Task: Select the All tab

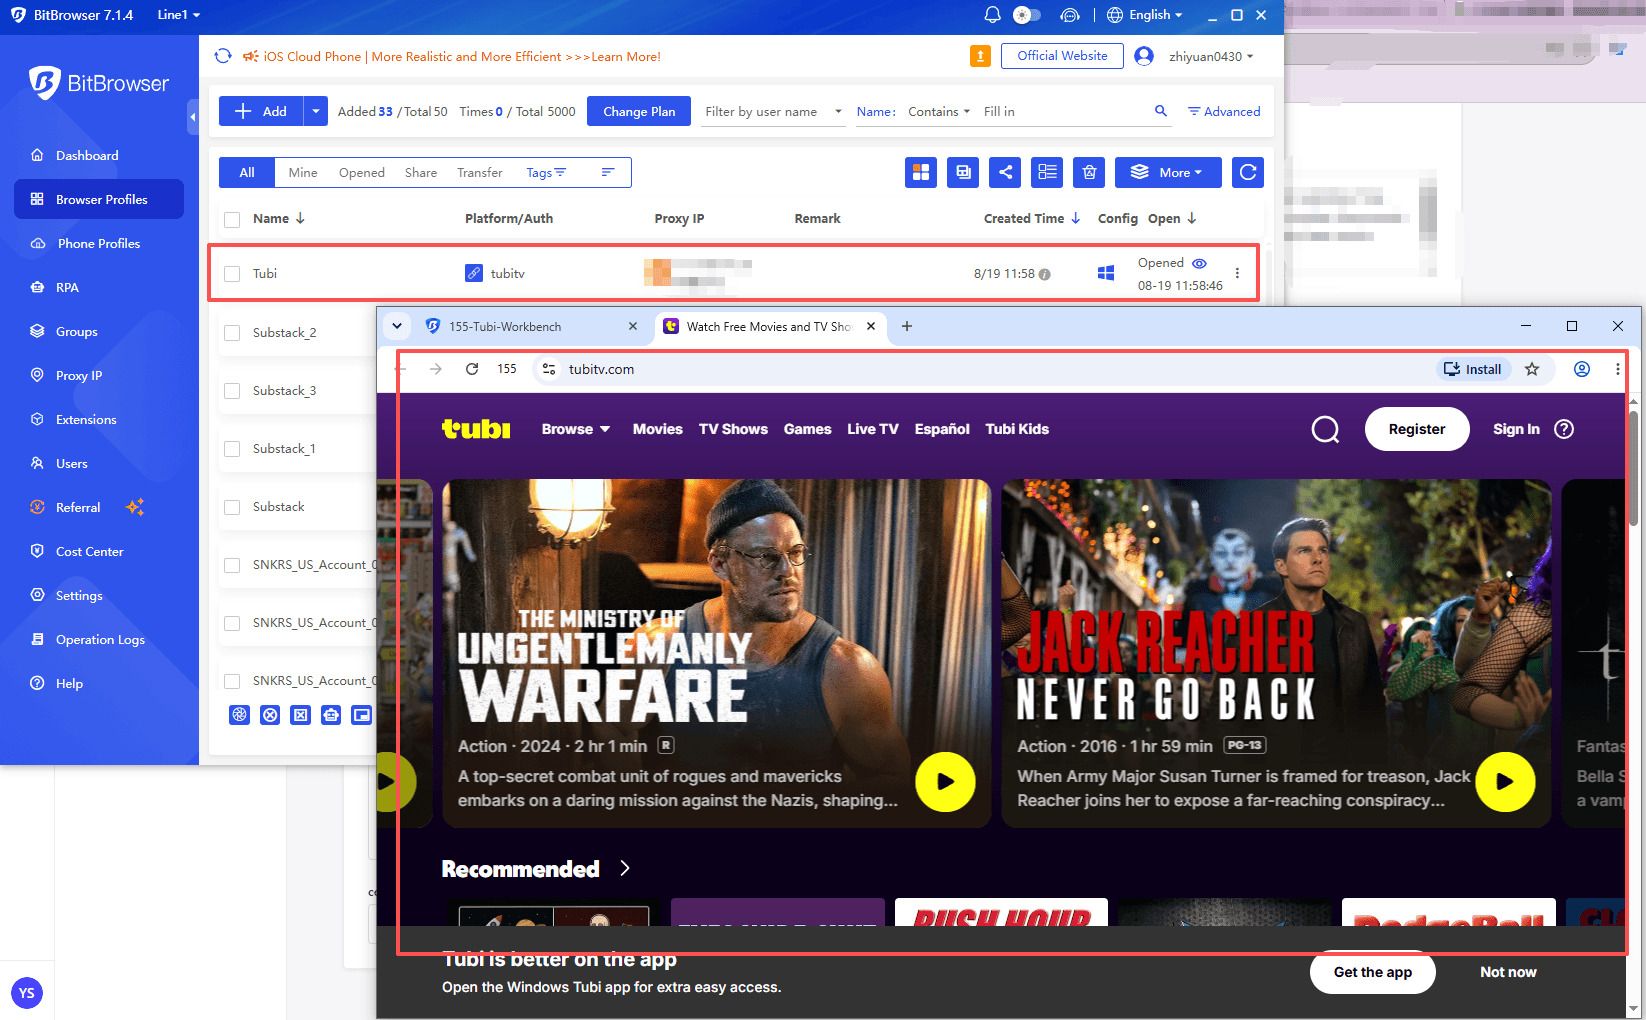Action: coord(247,172)
